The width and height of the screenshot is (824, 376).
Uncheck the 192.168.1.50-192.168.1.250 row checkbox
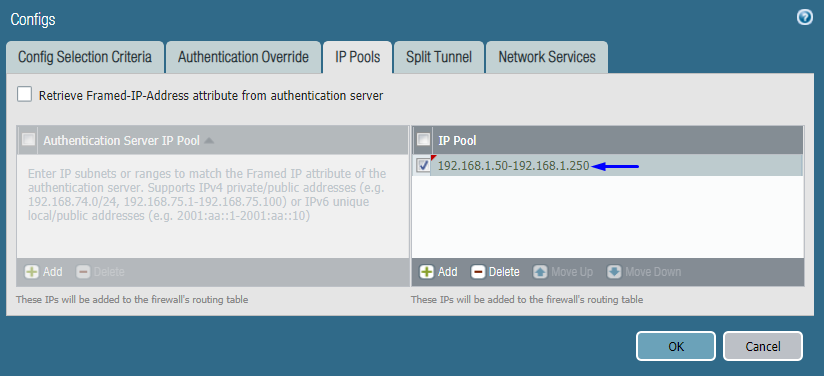423,166
